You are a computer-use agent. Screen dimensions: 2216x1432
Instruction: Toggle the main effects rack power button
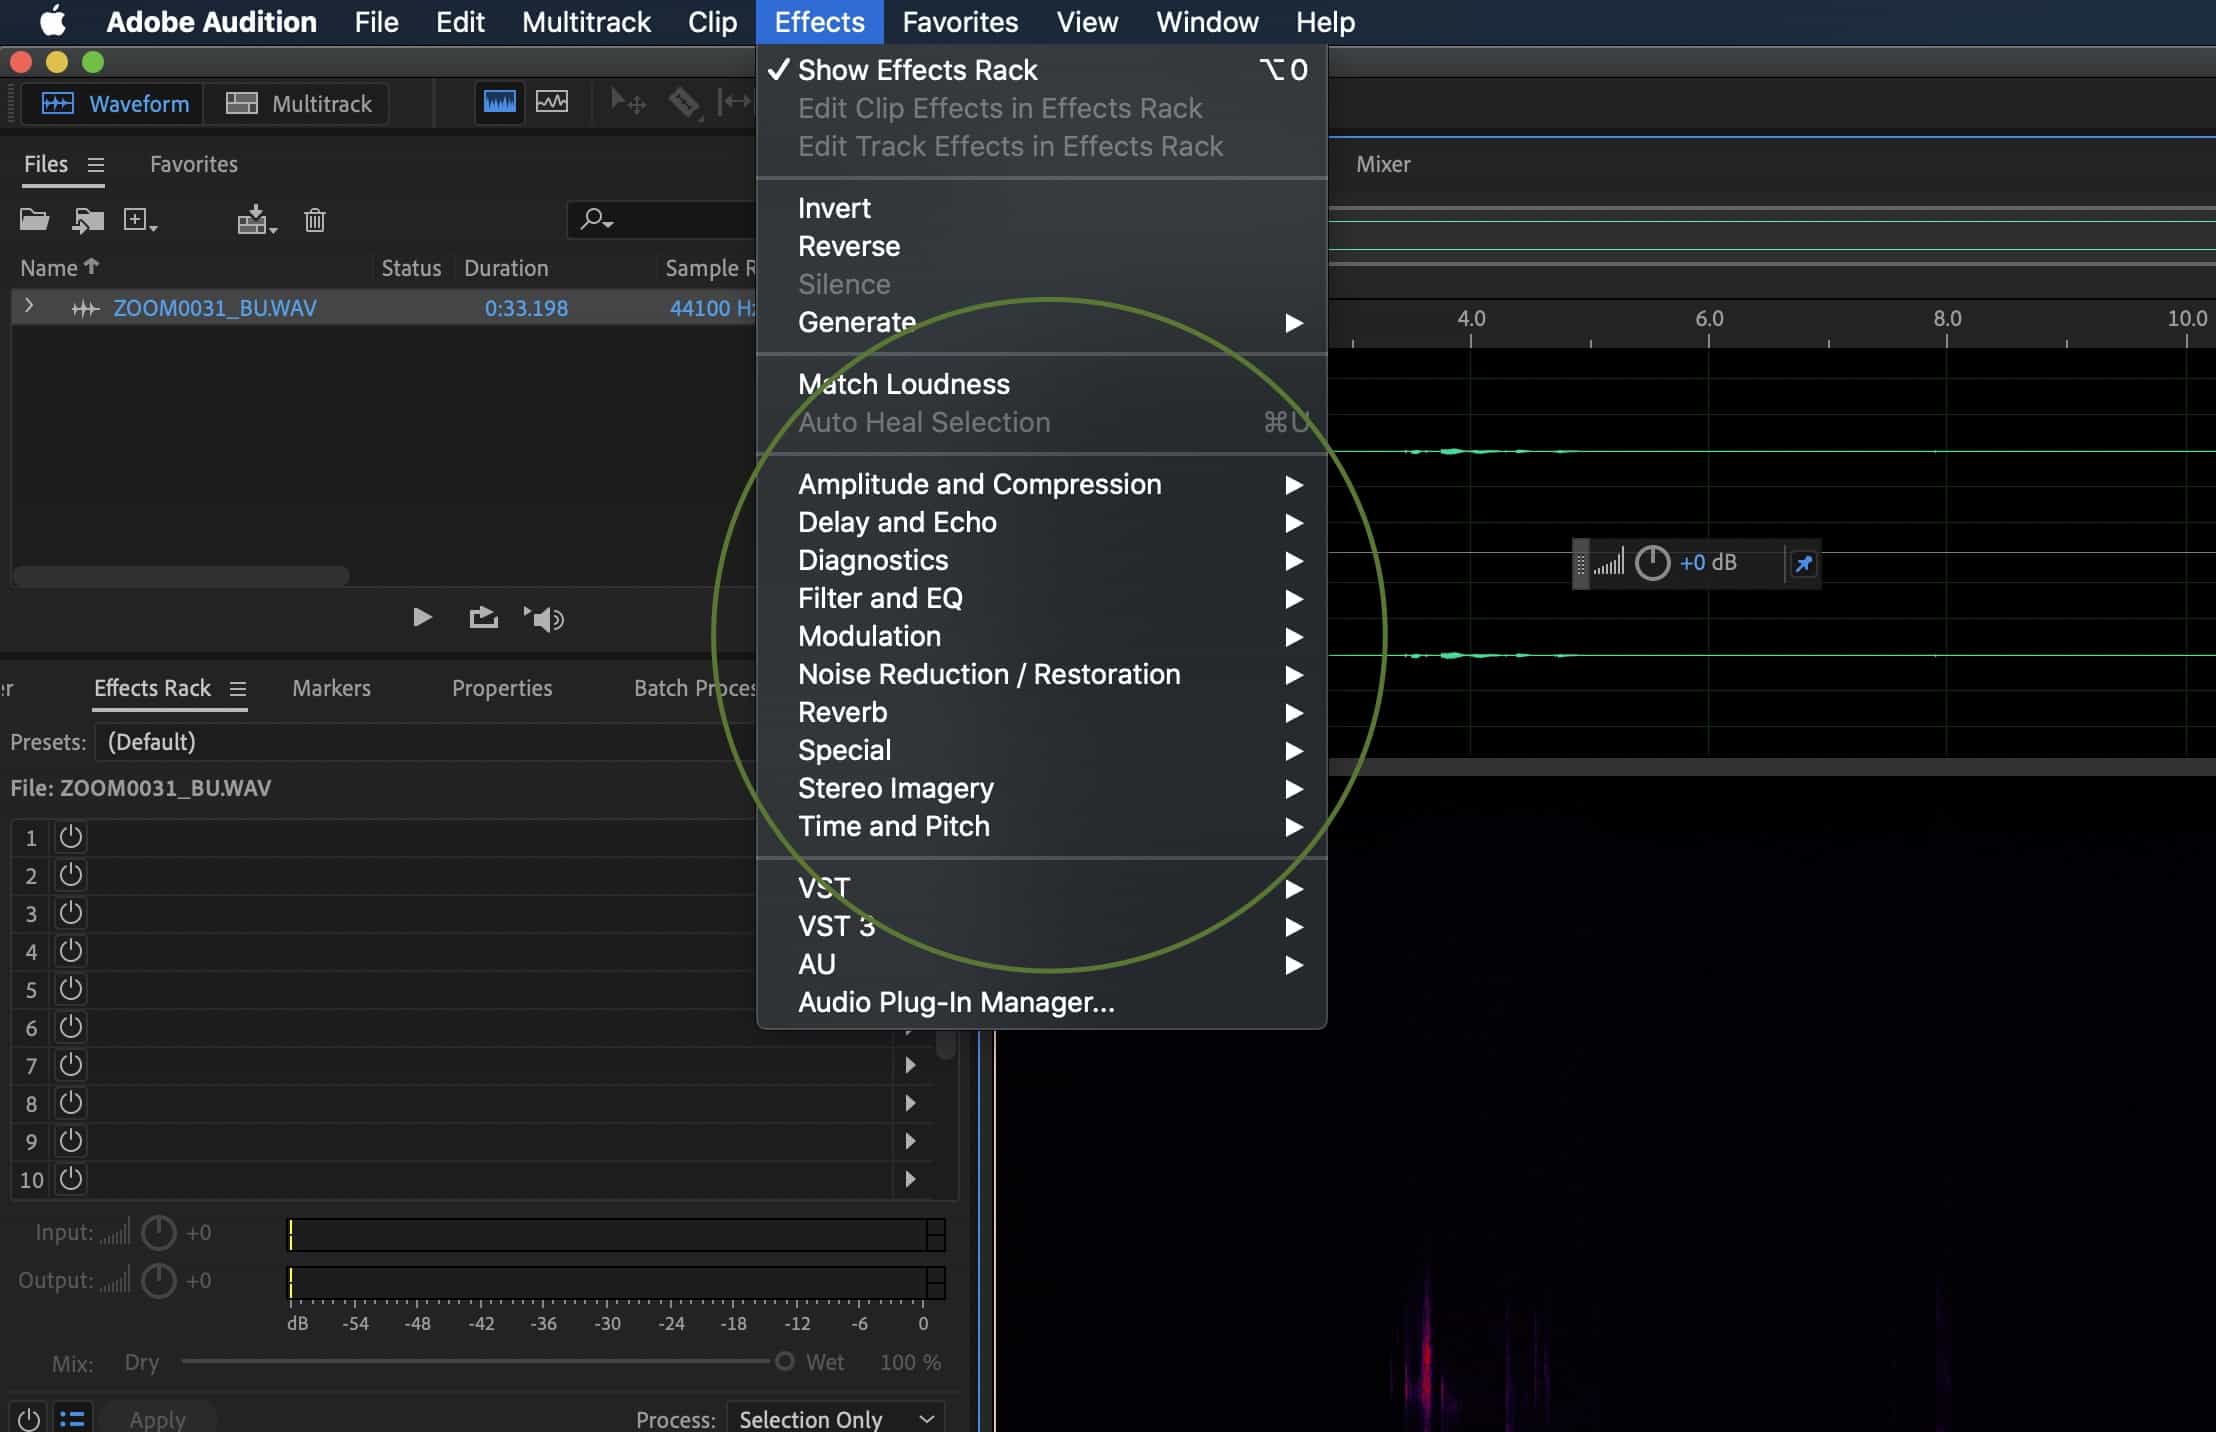[x=29, y=1418]
